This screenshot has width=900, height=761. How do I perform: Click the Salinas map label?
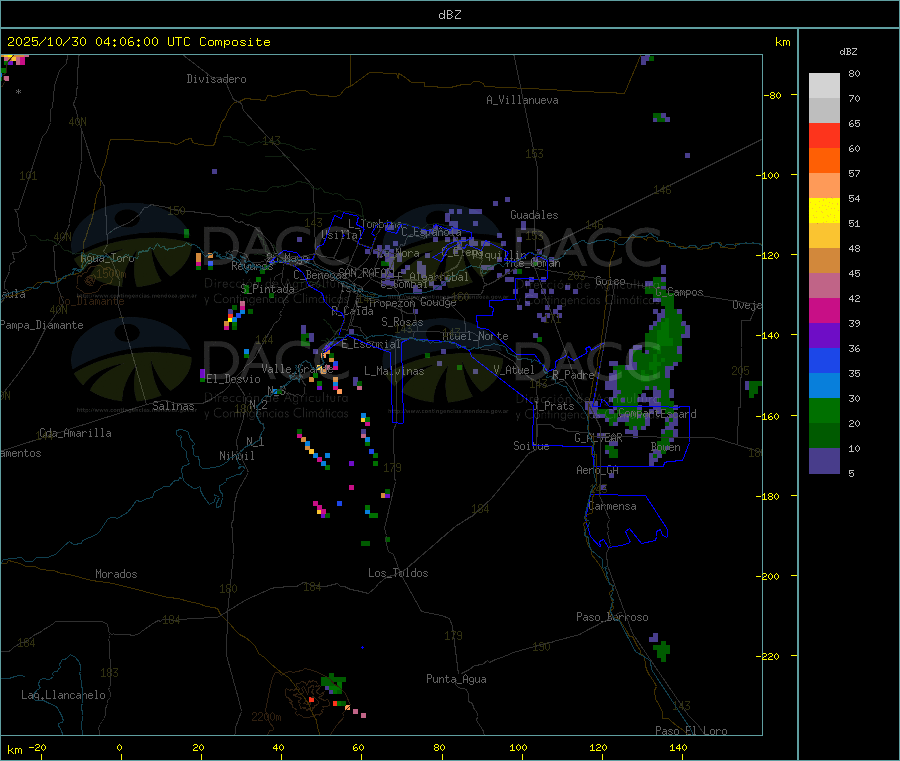point(173,407)
